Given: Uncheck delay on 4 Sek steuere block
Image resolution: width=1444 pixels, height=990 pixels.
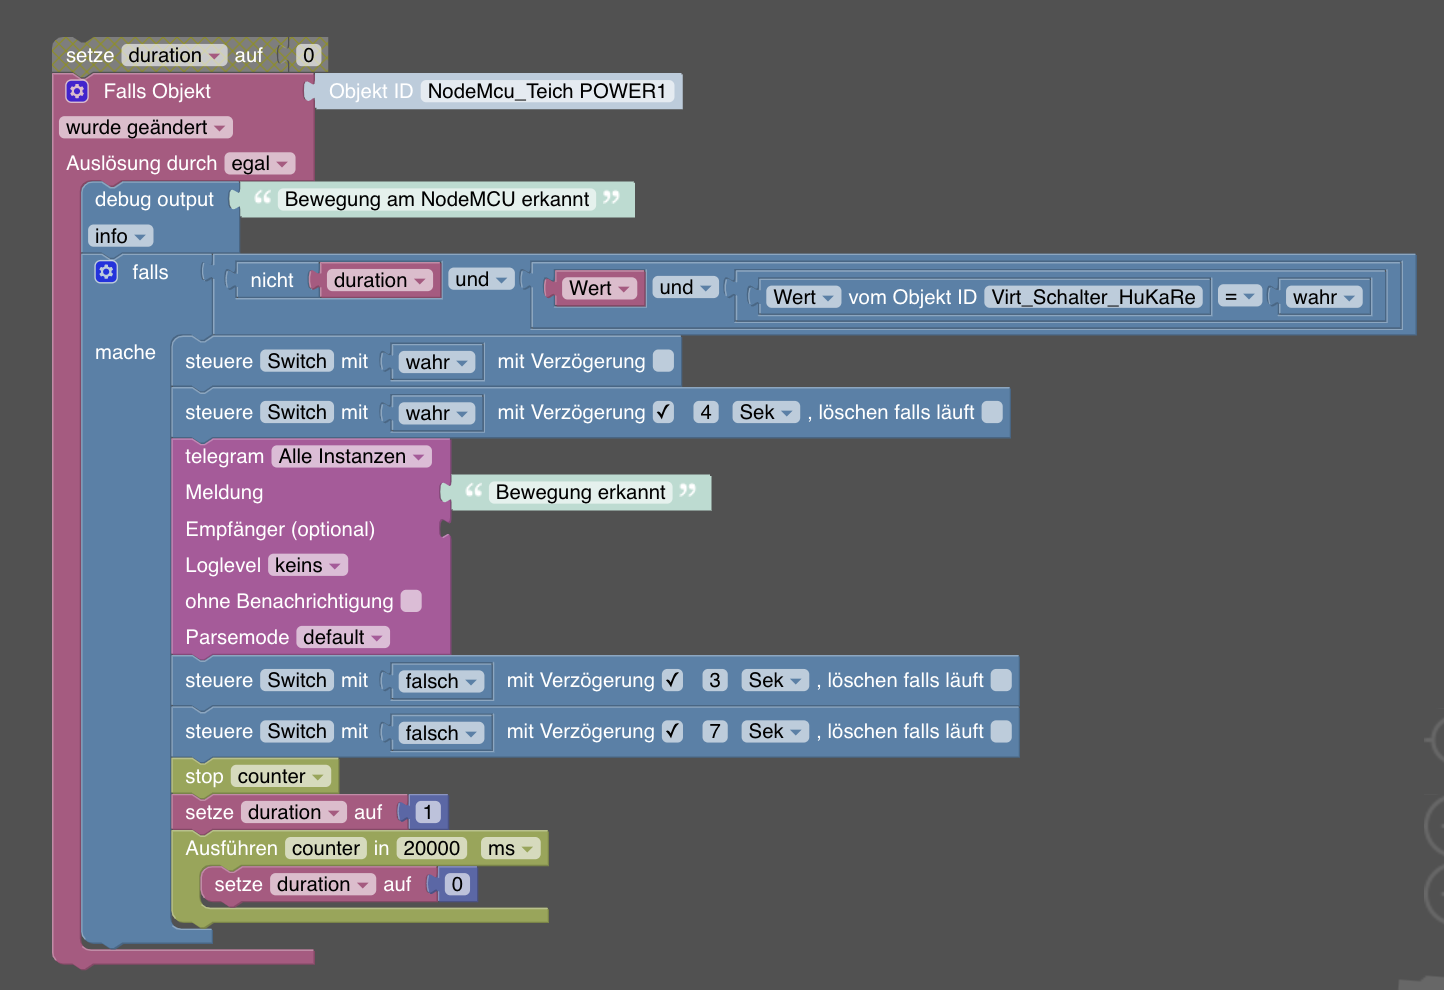Looking at the screenshot, I should pos(663,412).
